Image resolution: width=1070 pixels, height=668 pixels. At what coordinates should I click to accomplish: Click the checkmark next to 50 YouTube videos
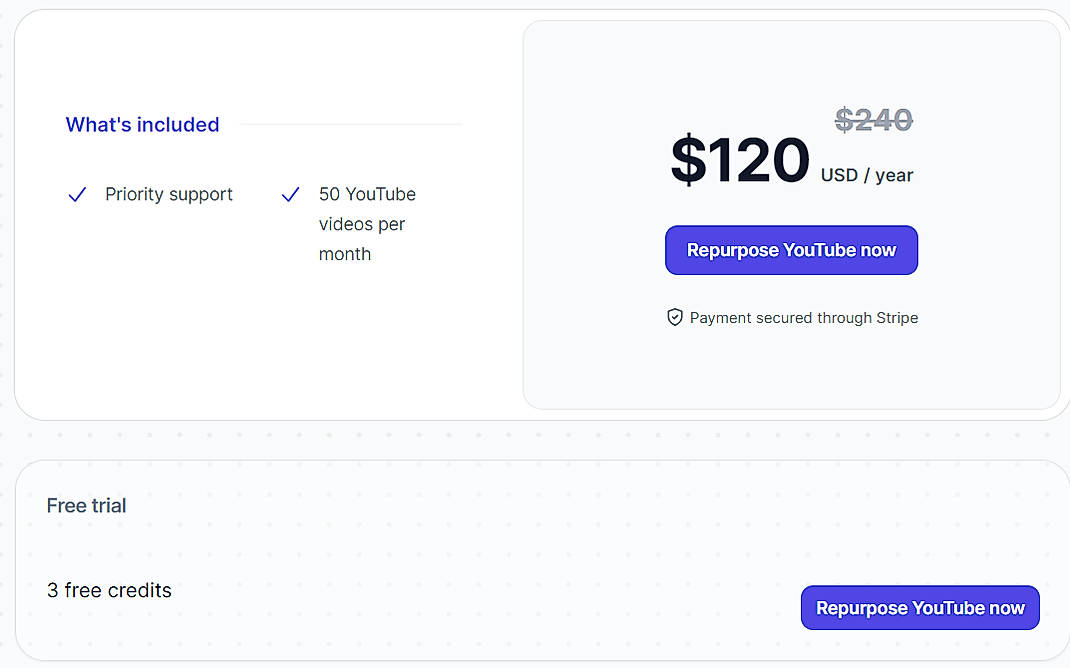point(290,194)
